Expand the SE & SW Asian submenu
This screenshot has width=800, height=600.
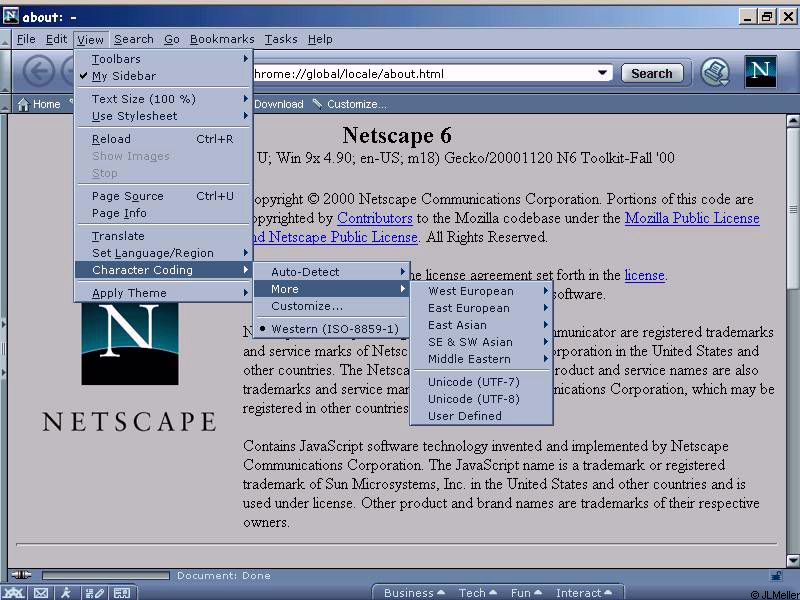482,342
